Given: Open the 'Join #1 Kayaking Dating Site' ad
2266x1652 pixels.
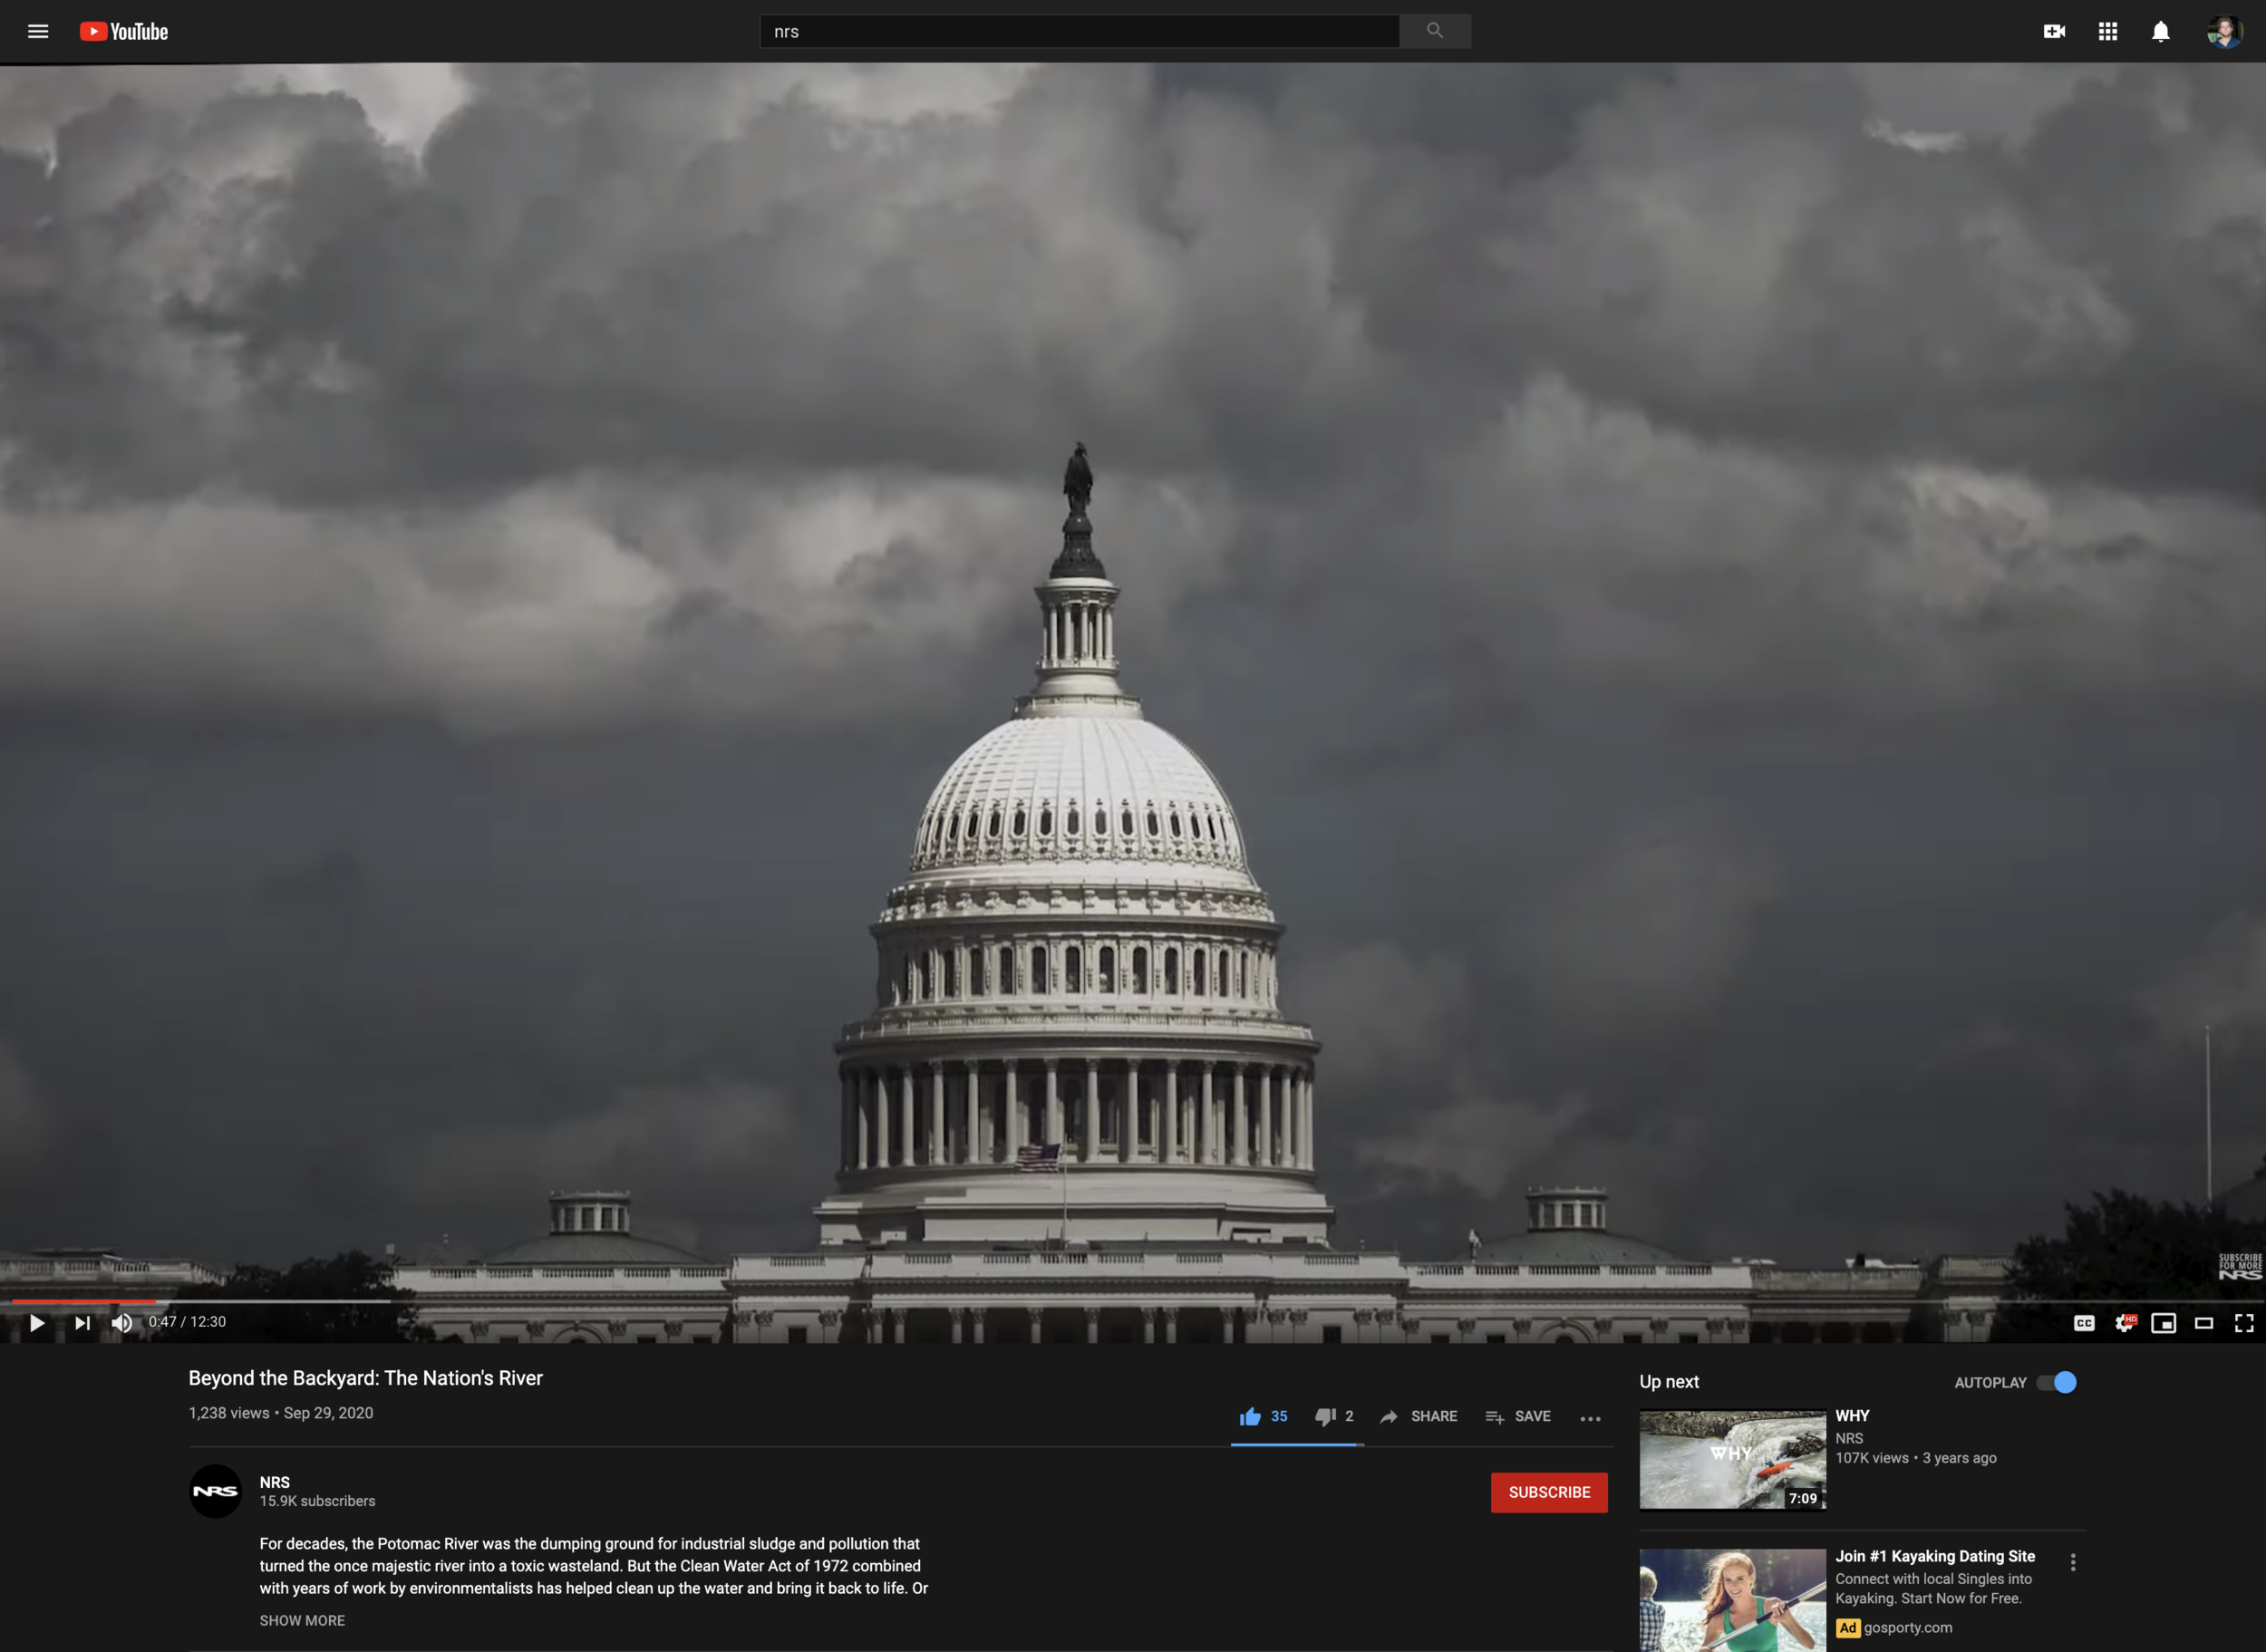Looking at the screenshot, I should pos(1935,1556).
